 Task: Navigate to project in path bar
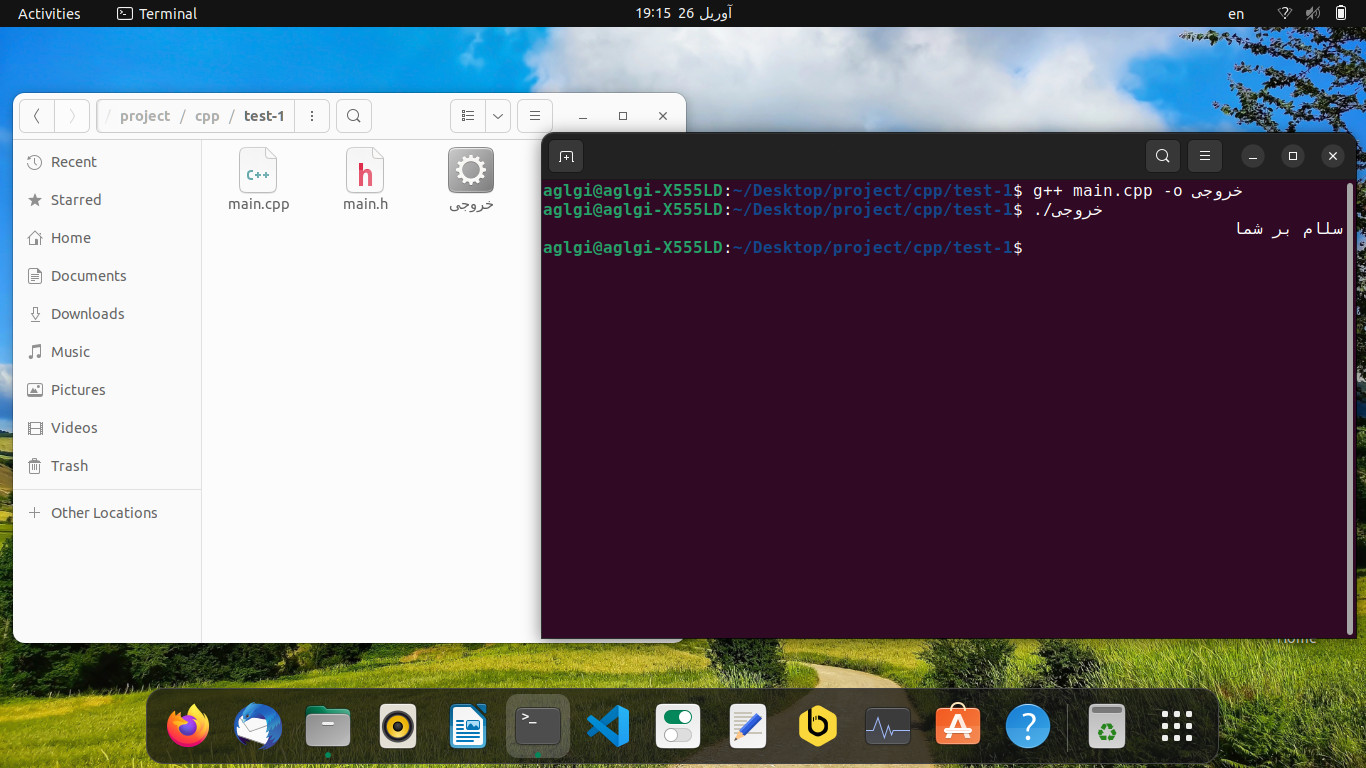(x=145, y=116)
